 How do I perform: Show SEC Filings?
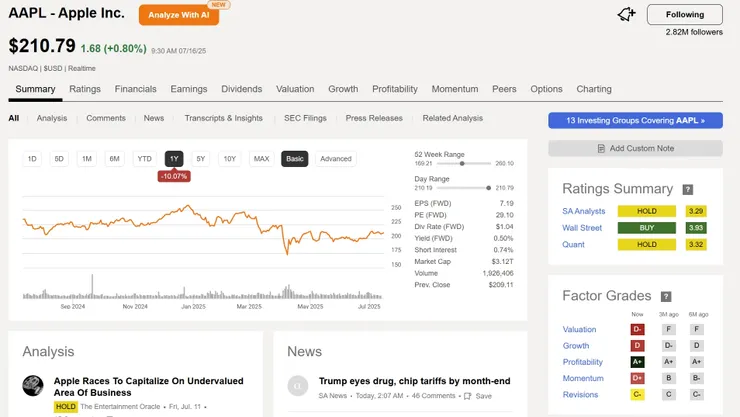305,118
